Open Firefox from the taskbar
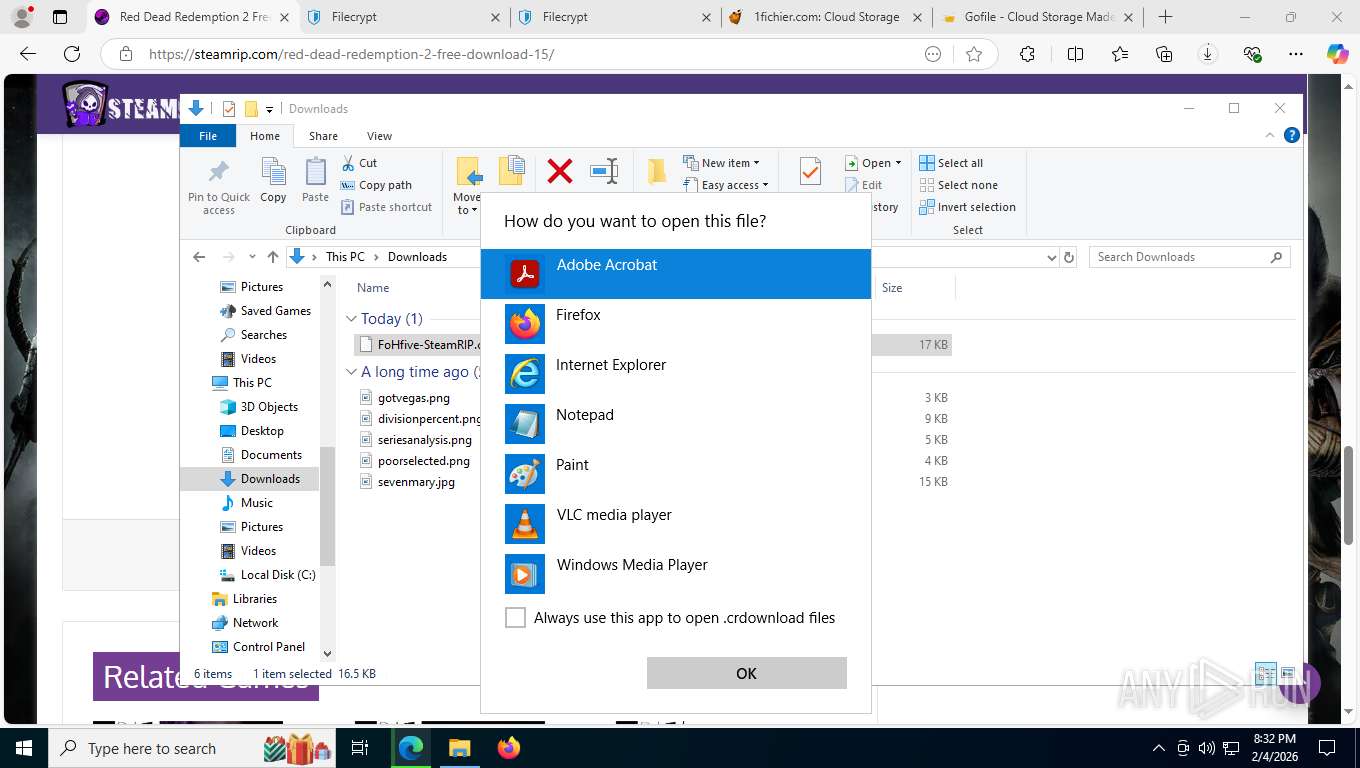Screen dimensions: 1360x768 tap(509, 748)
